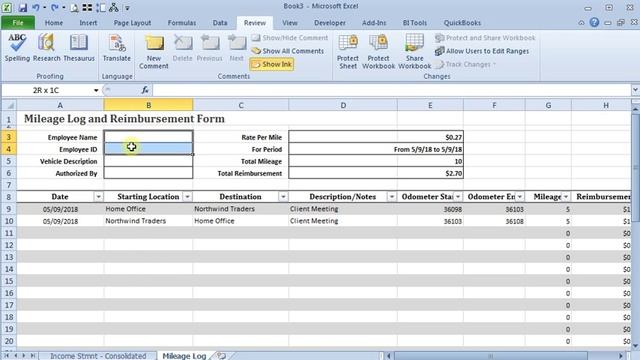This screenshot has height=360, width=640.
Task: Open Customize Quick Access Toolbar arrow
Action: click(x=127, y=8)
